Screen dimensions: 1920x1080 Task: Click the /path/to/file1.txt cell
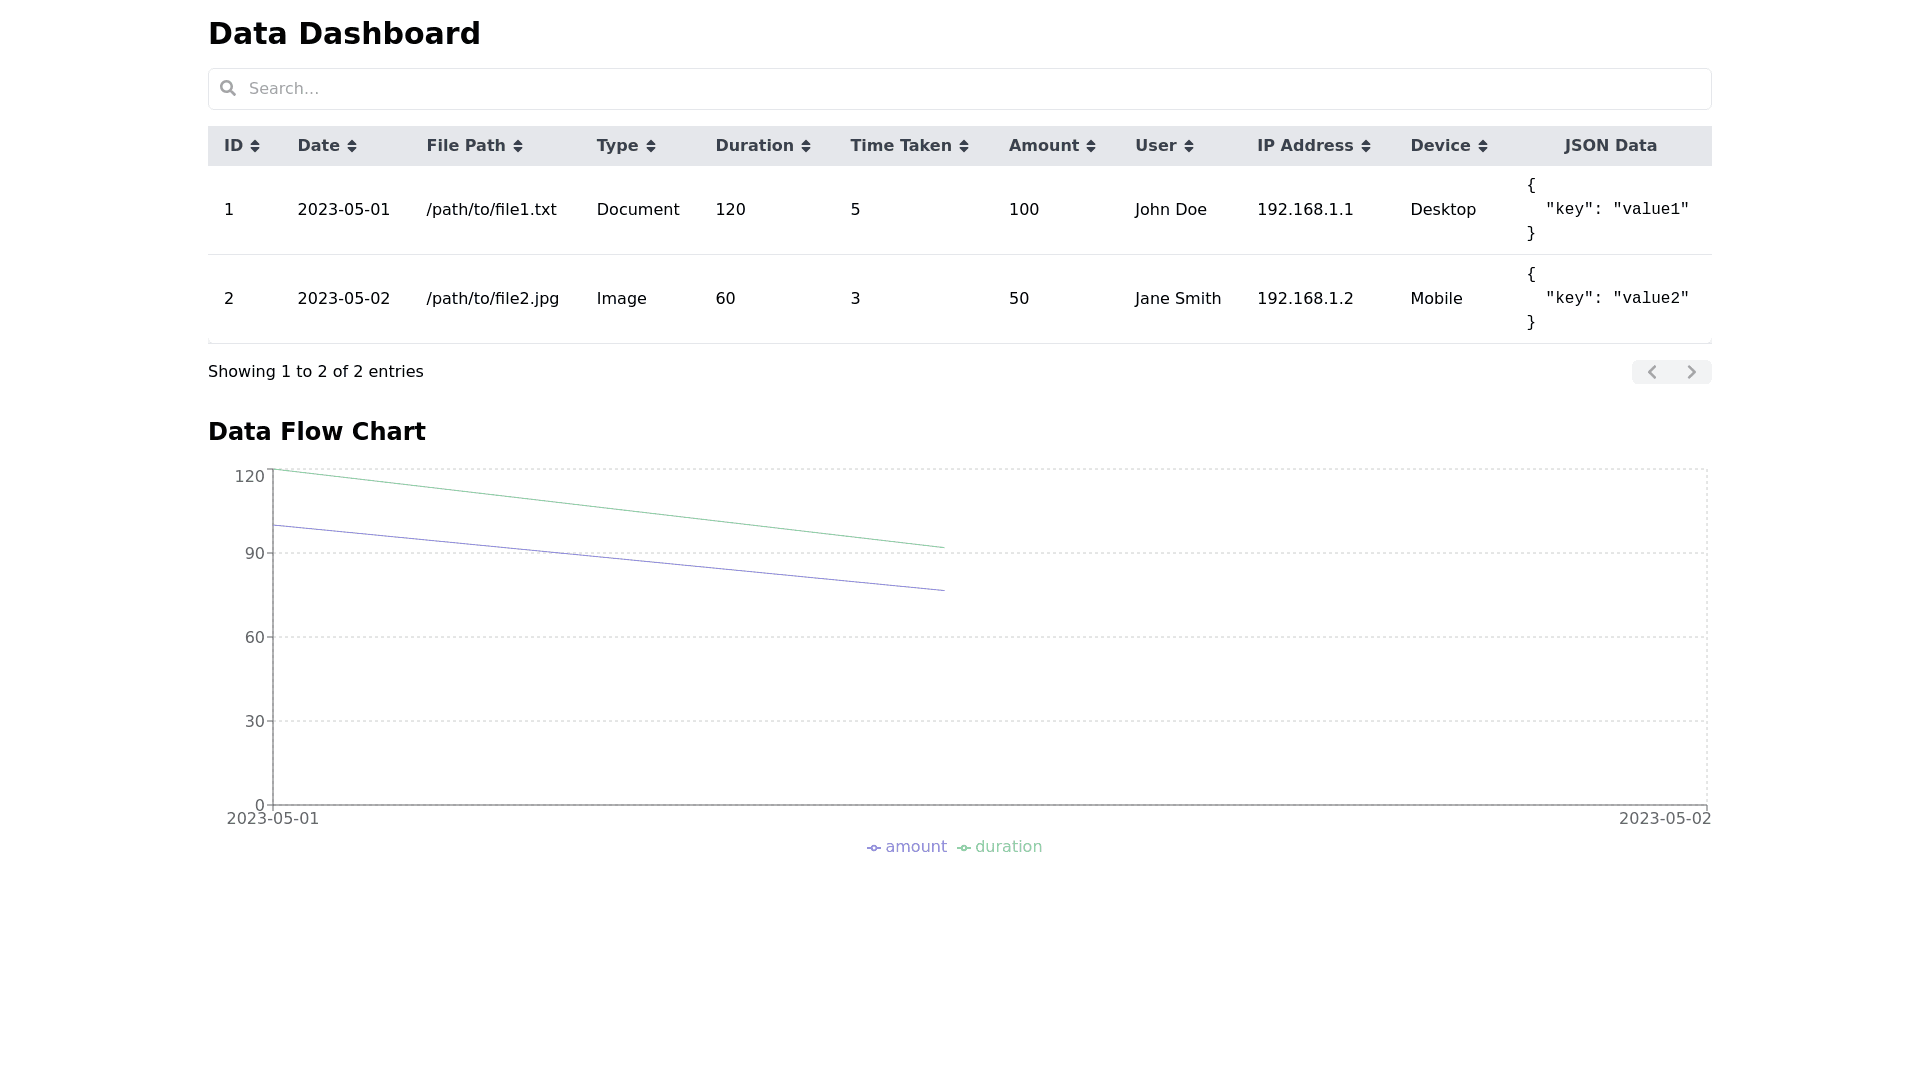(x=492, y=209)
